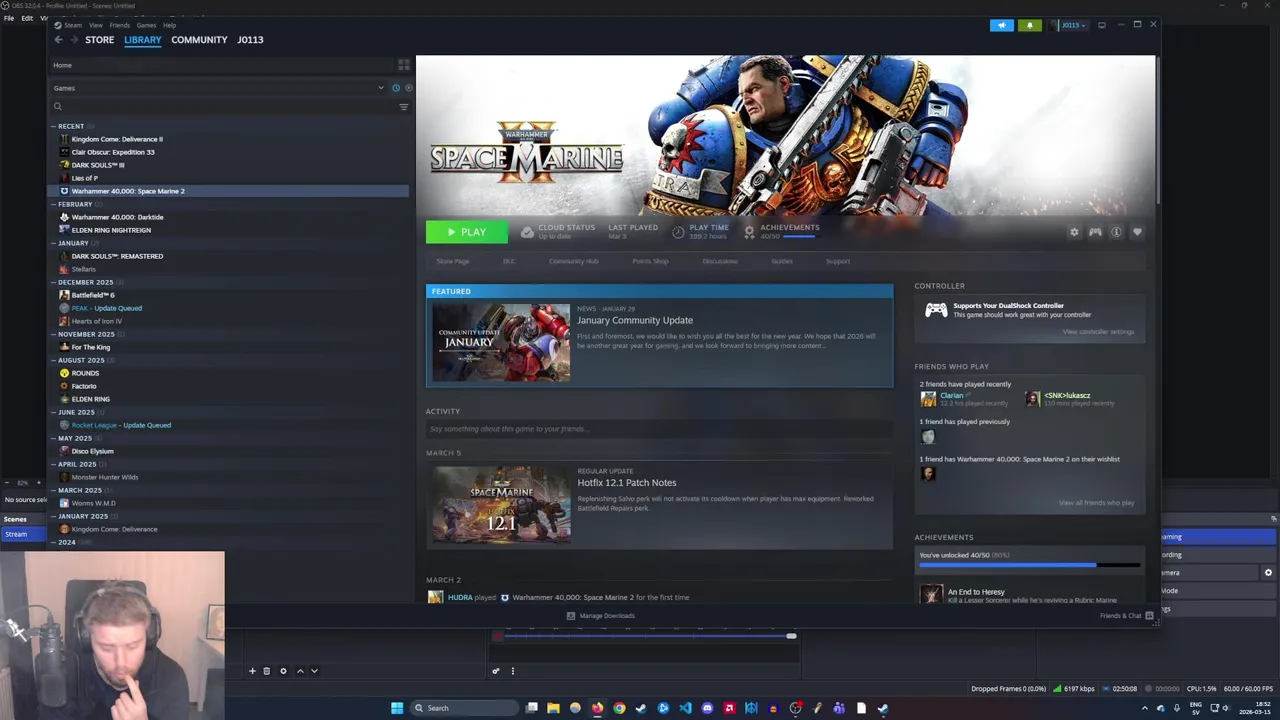Open the Steam menu

click(72, 25)
